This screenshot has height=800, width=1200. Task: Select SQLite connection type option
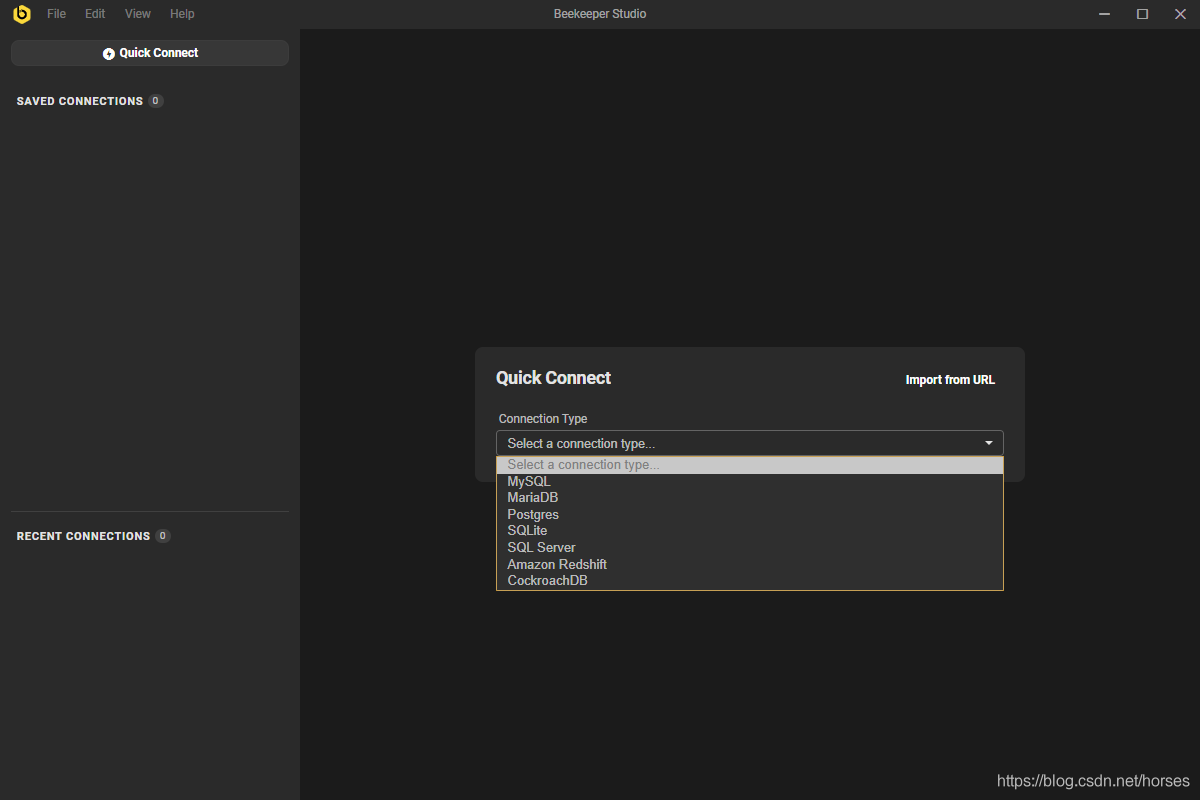point(527,530)
